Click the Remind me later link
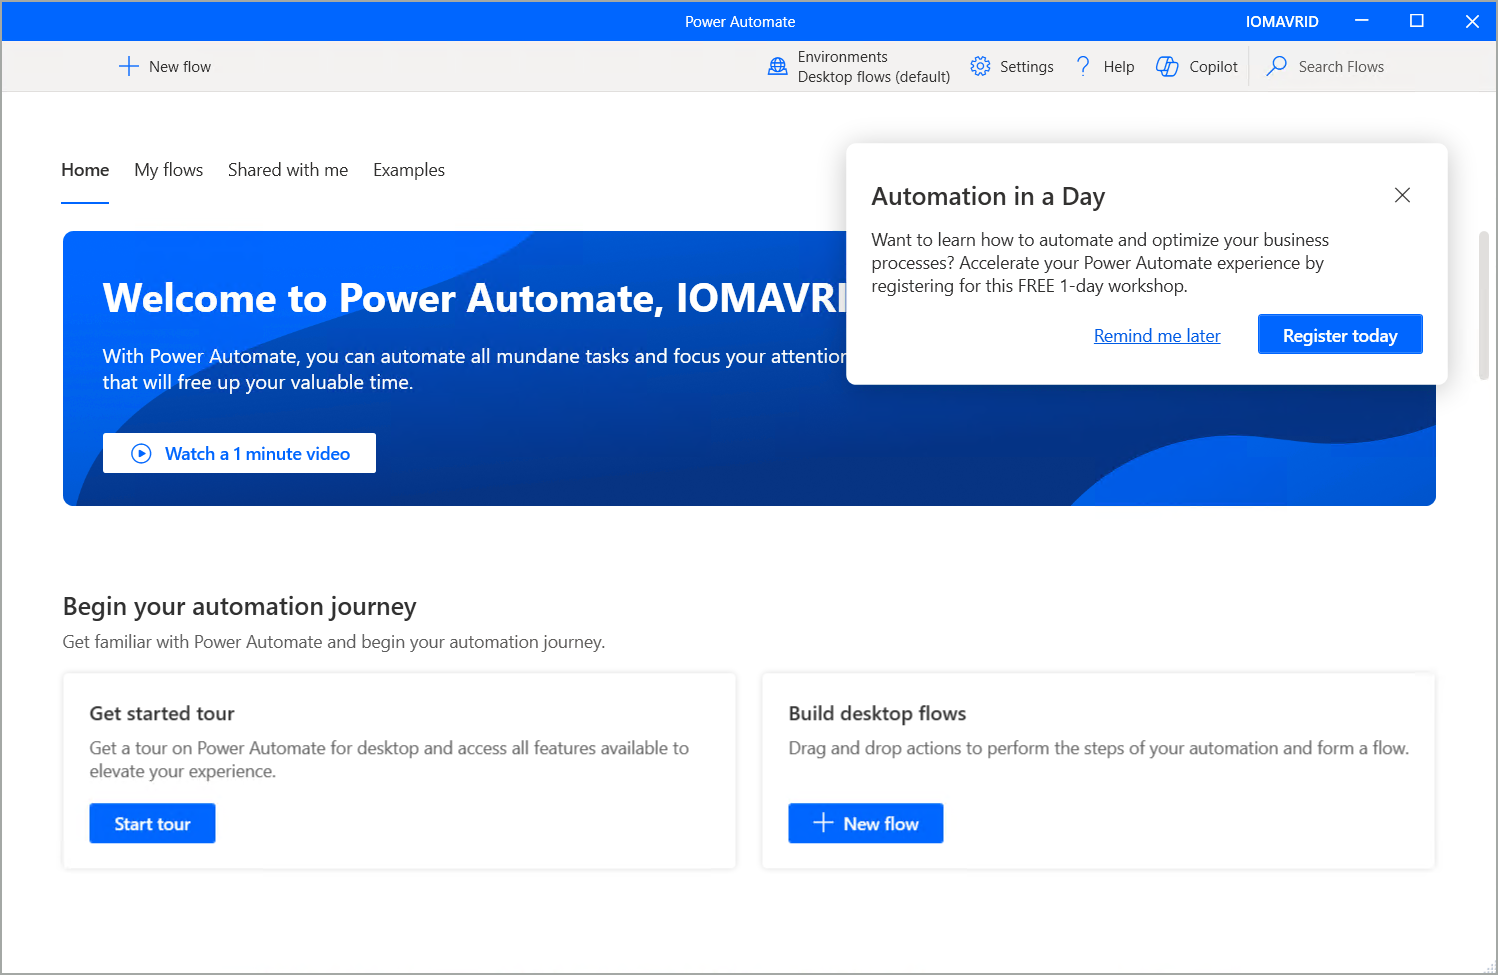Image resolution: width=1498 pixels, height=975 pixels. click(x=1157, y=335)
